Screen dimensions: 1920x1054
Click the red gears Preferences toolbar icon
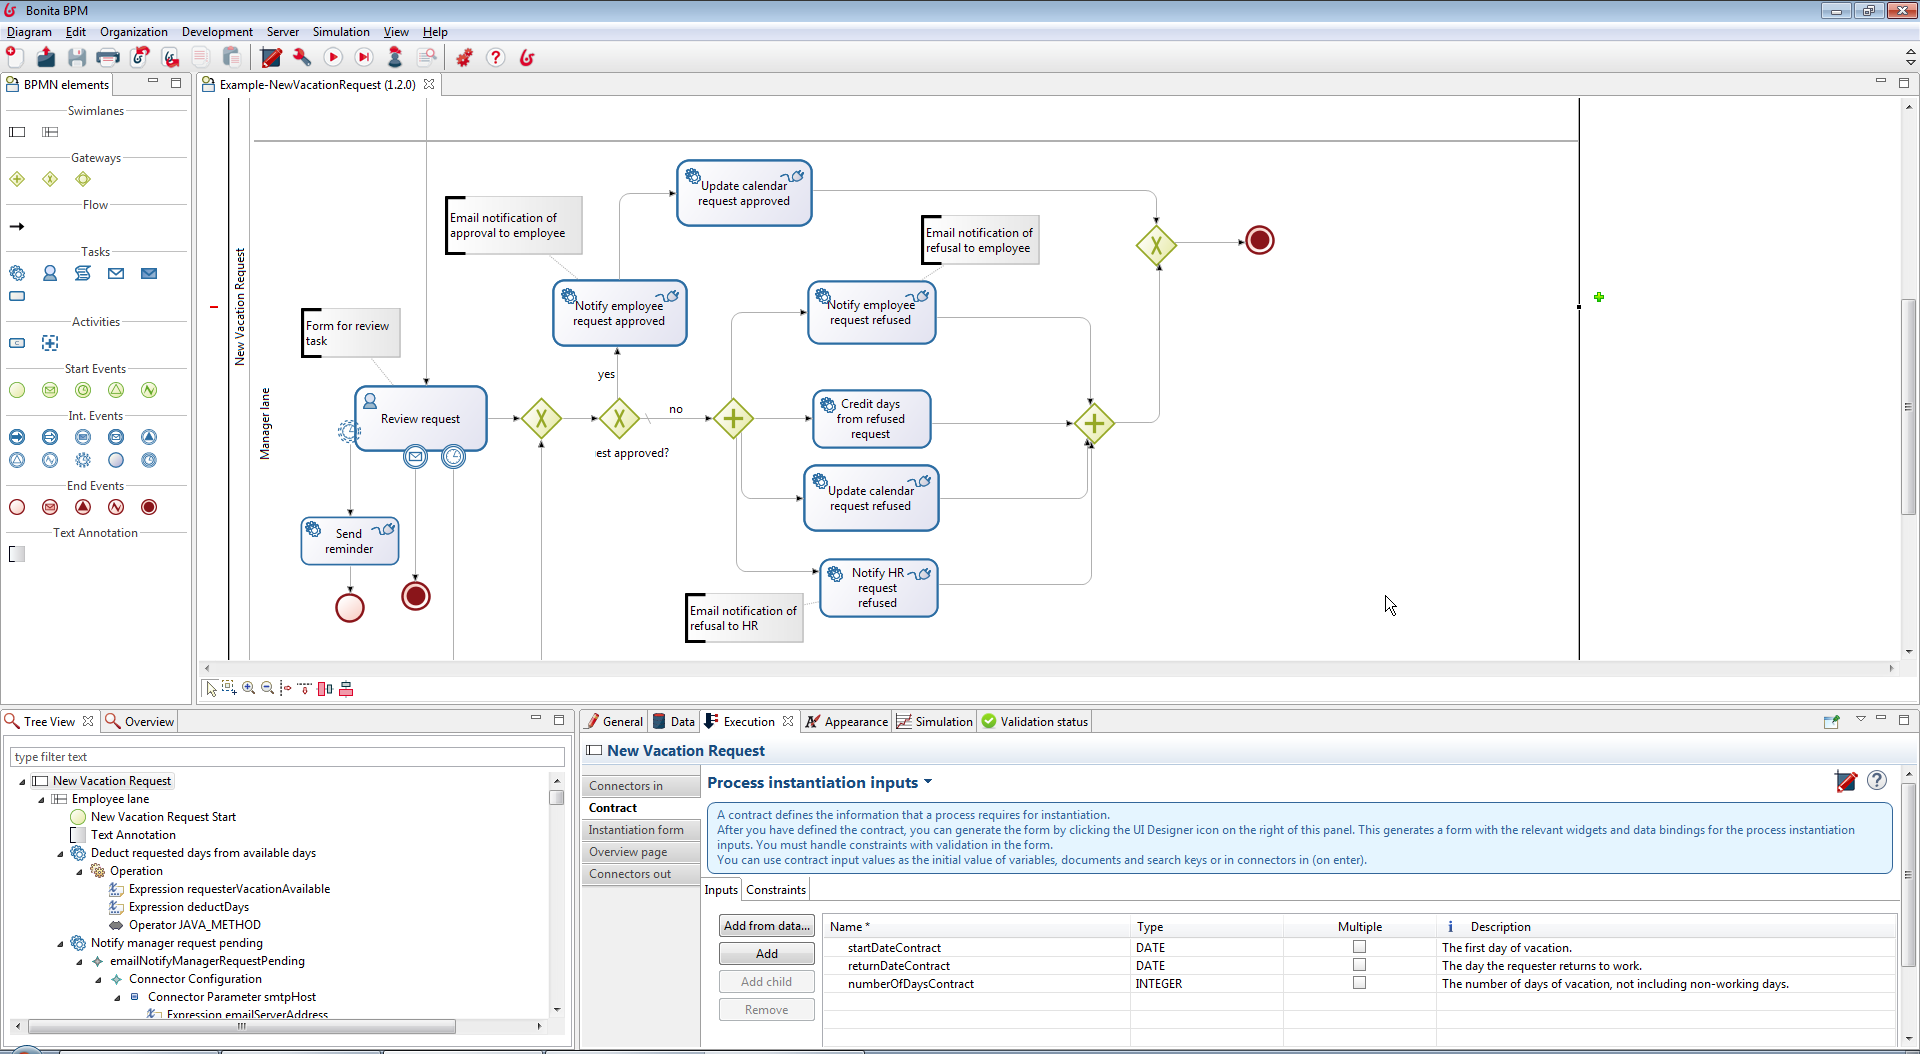click(464, 57)
